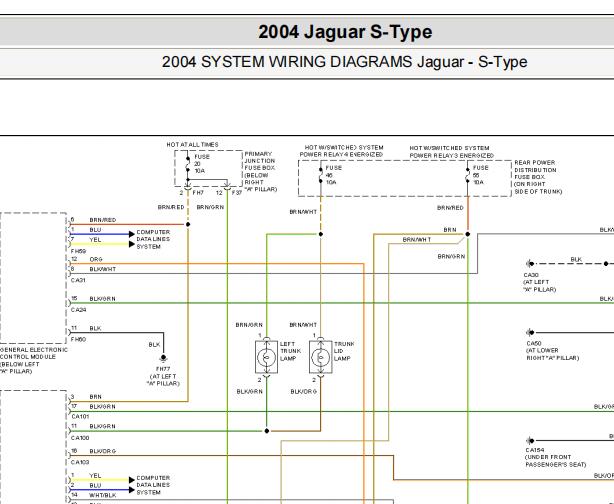The width and height of the screenshot is (614, 504).
Task: Click the FH77 ground symbol
Action: pyautogui.click(x=163, y=358)
